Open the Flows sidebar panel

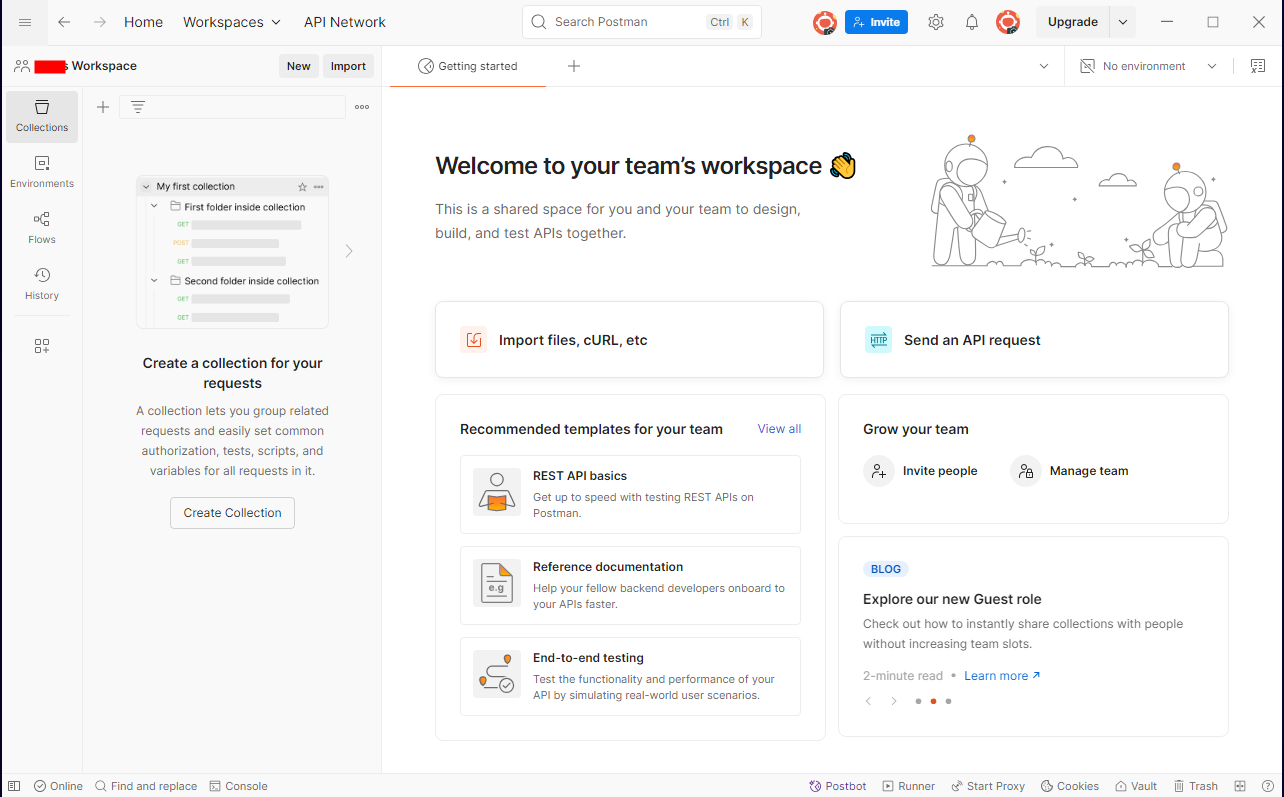pyautogui.click(x=42, y=228)
